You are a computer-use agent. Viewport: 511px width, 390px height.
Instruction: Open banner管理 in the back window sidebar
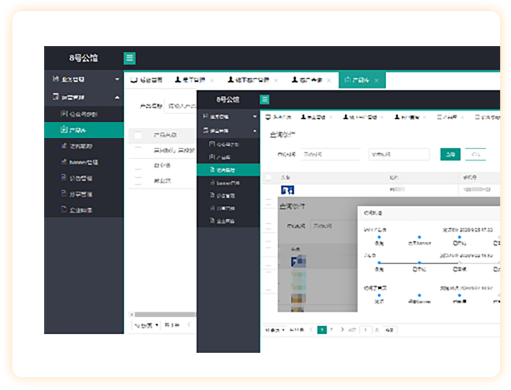[84, 162]
